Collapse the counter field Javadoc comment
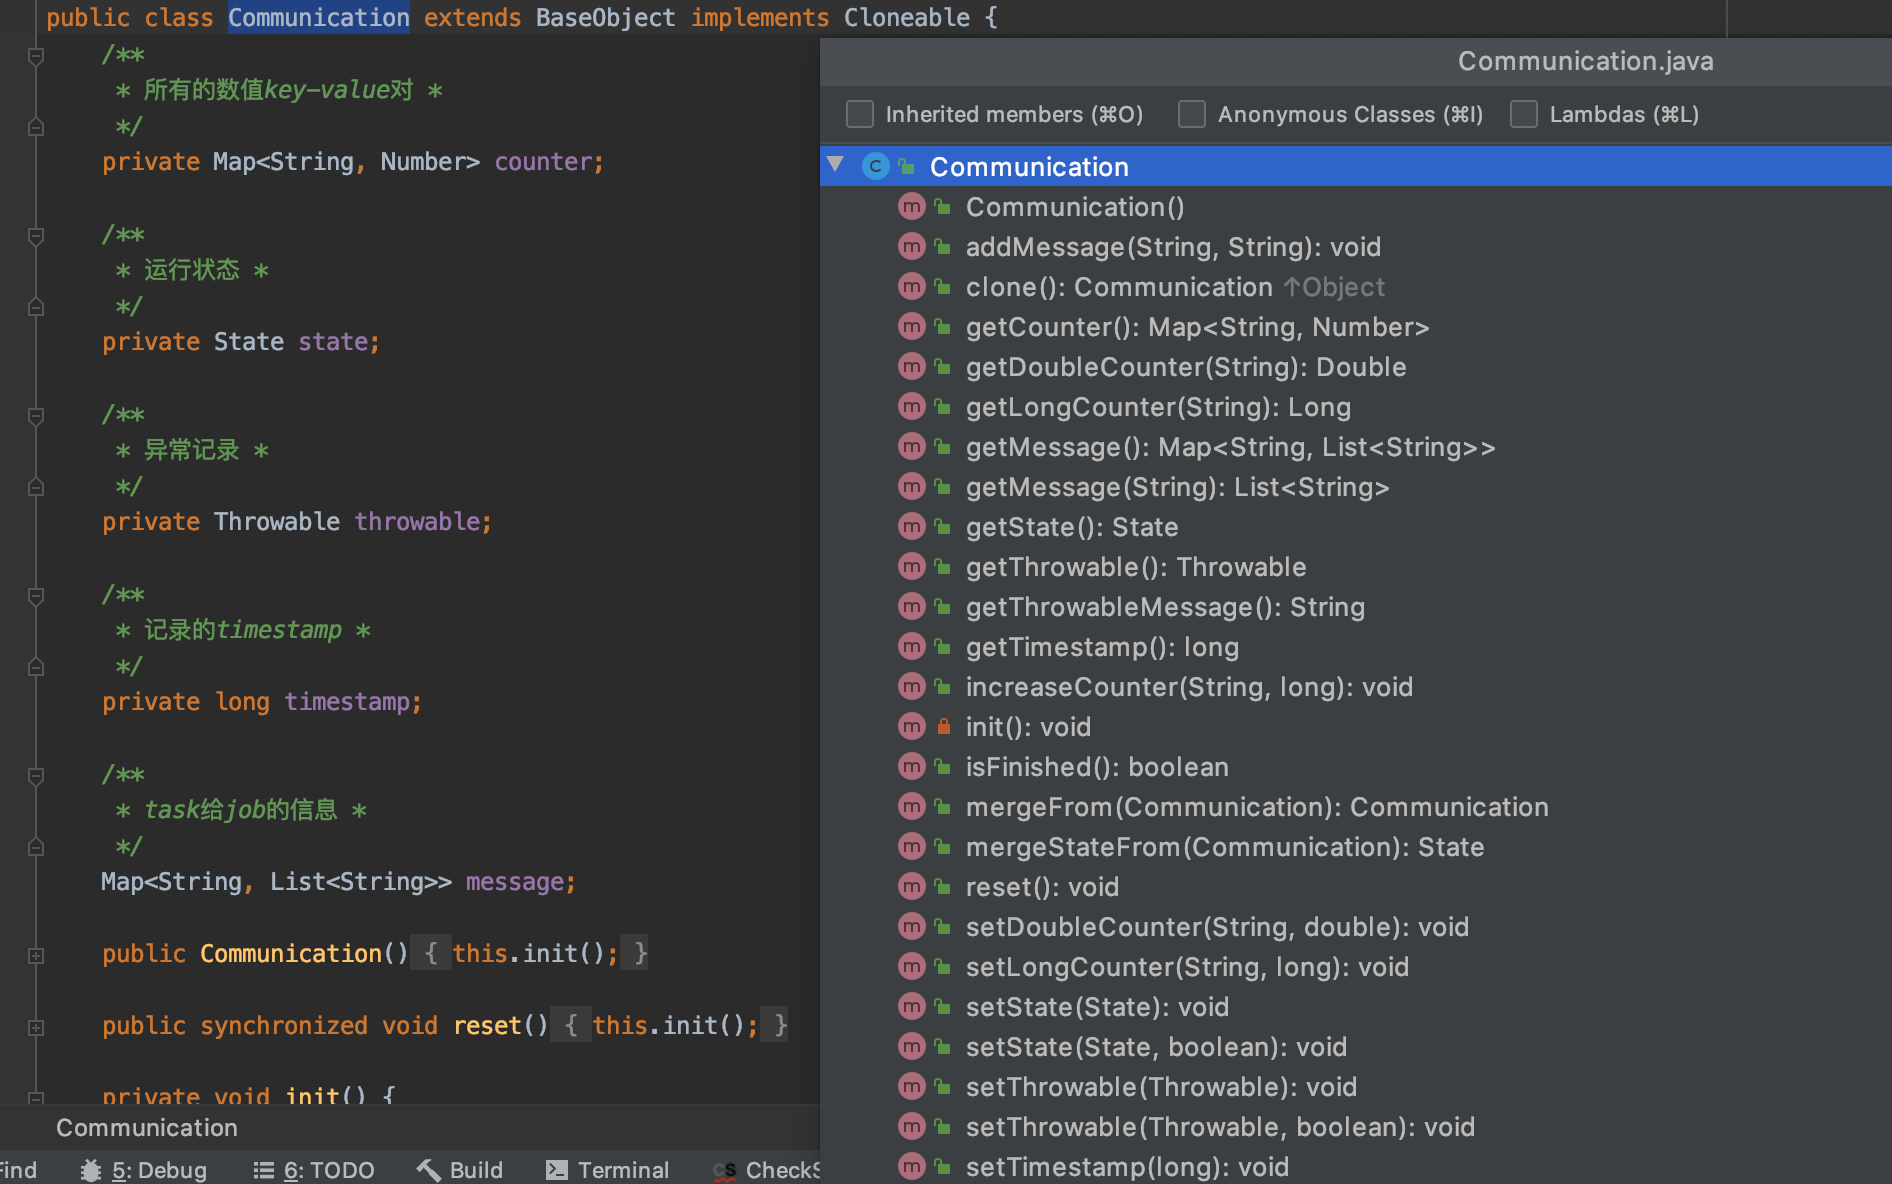Screen dimensions: 1892x1184 point(36,56)
